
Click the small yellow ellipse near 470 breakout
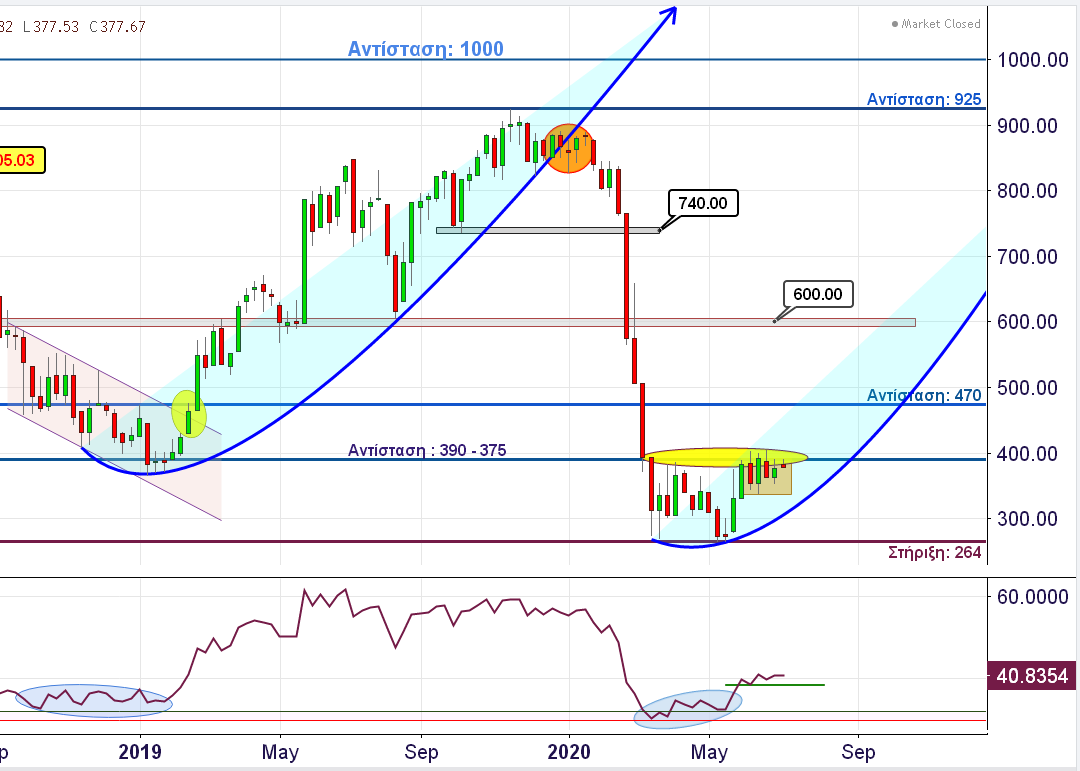pyautogui.click(x=188, y=413)
